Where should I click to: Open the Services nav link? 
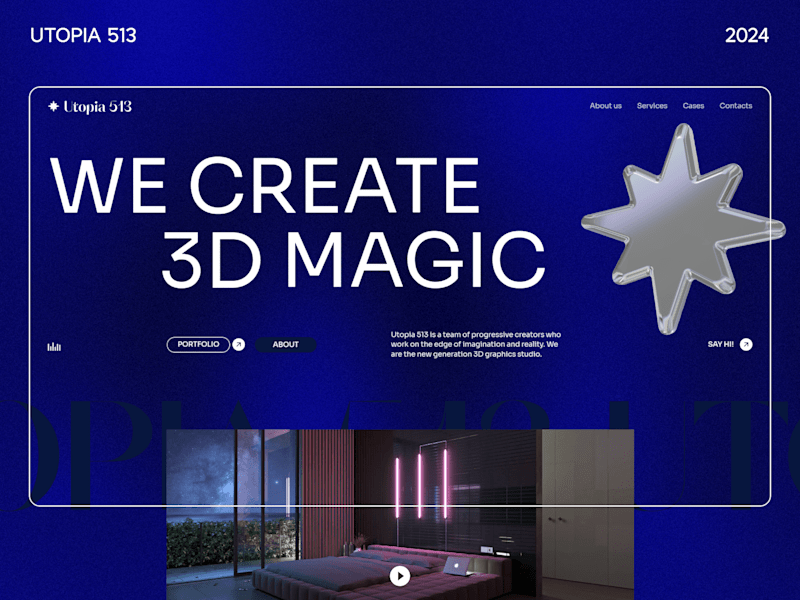click(652, 106)
